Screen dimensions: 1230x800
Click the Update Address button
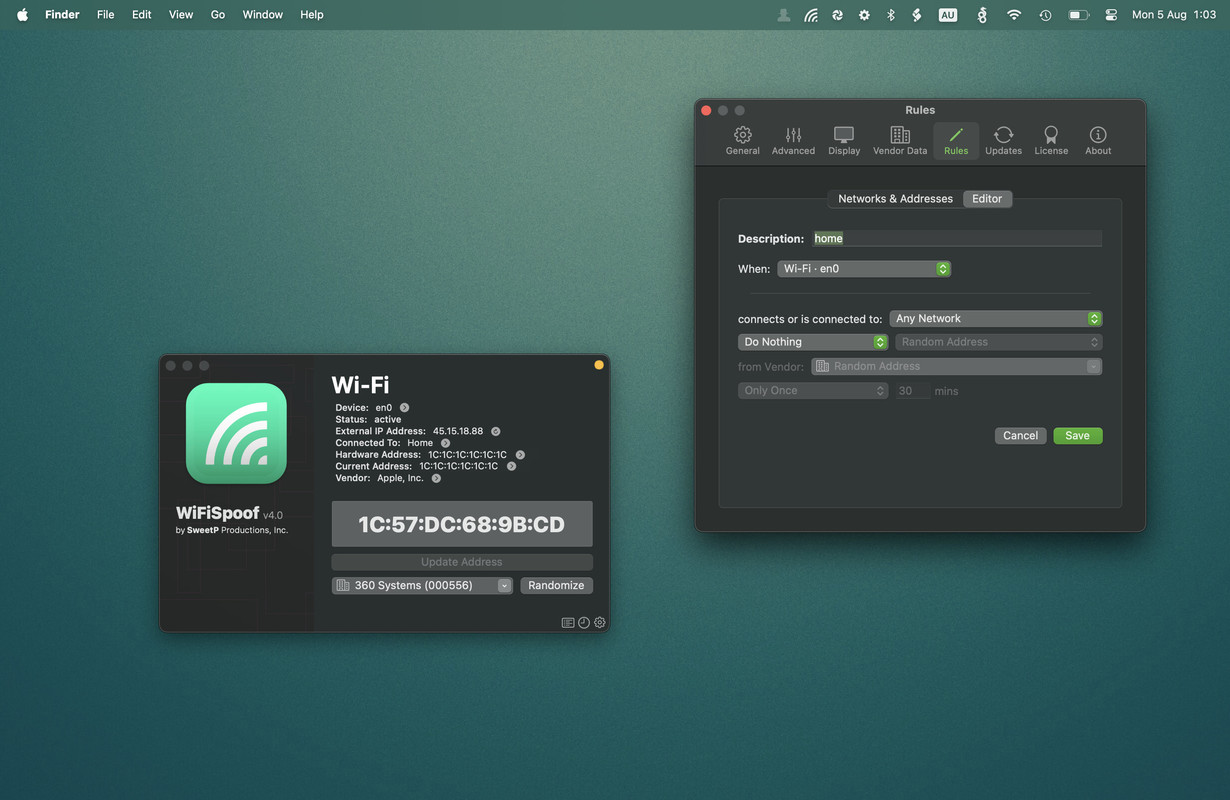(462, 562)
